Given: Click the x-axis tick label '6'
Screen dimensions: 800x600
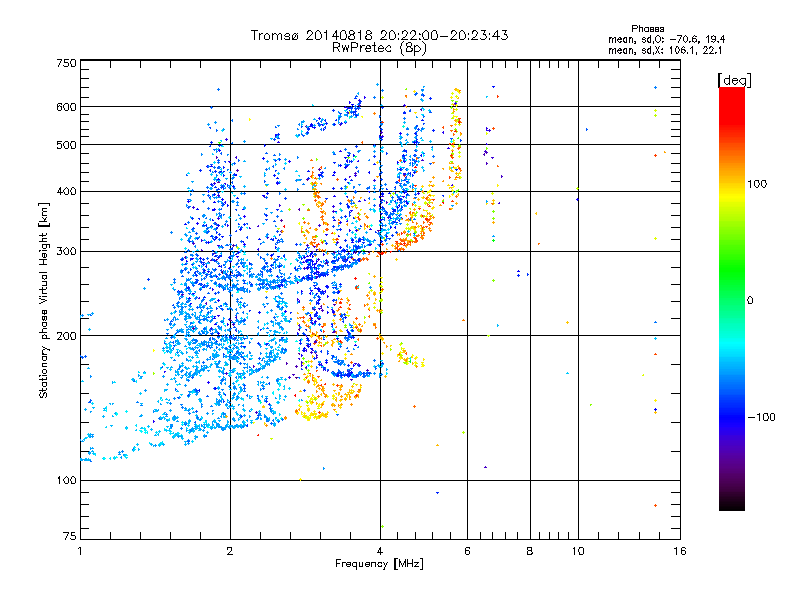Looking at the screenshot, I should pyautogui.click(x=467, y=551).
